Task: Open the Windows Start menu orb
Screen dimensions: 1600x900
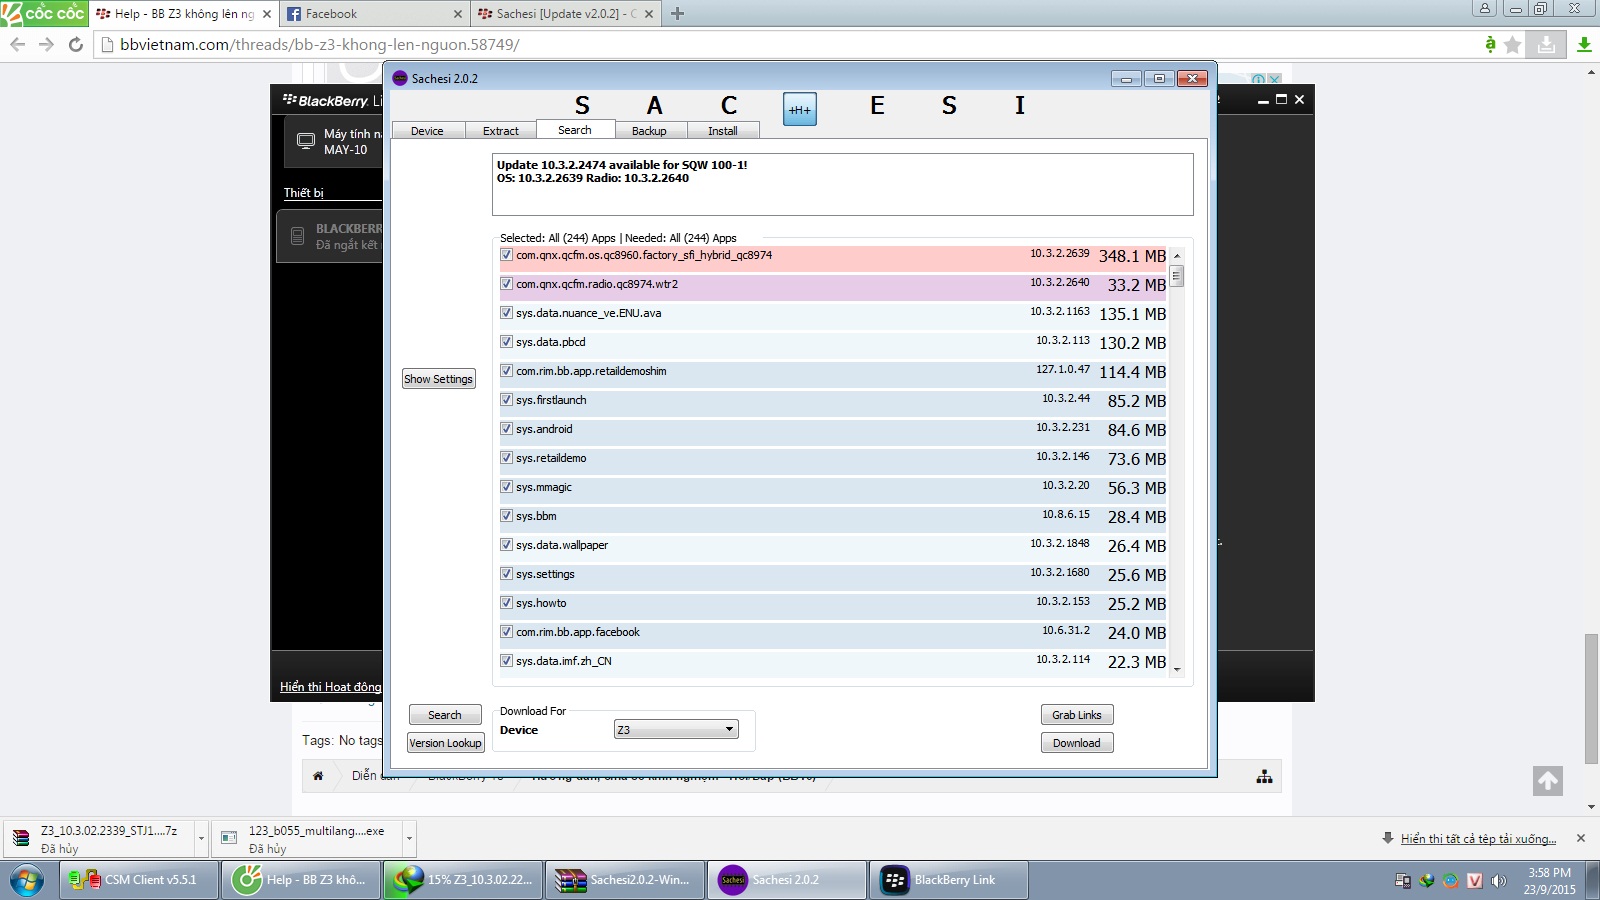Action: (27, 880)
